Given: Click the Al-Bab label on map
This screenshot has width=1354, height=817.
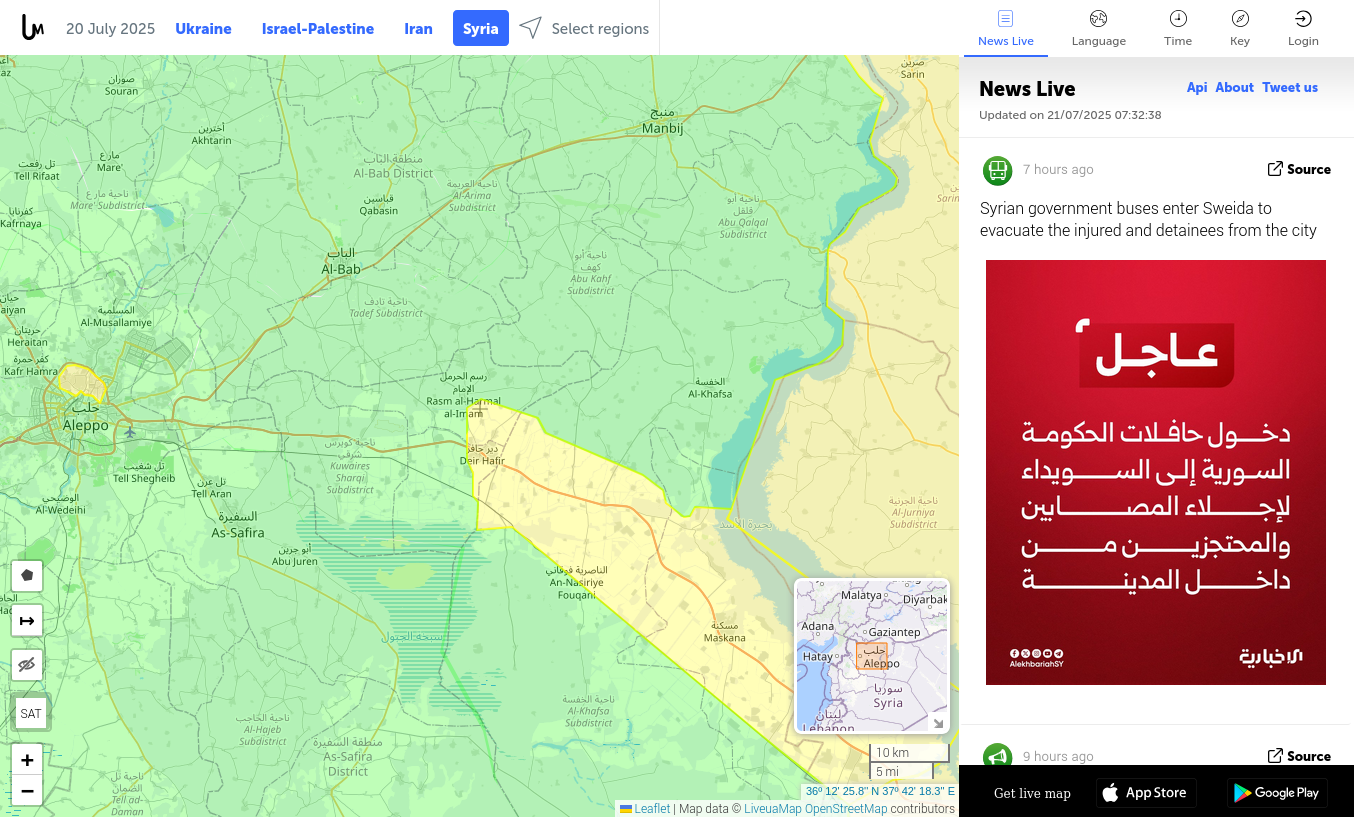Looking at the screenshot, I should point(341,262).
